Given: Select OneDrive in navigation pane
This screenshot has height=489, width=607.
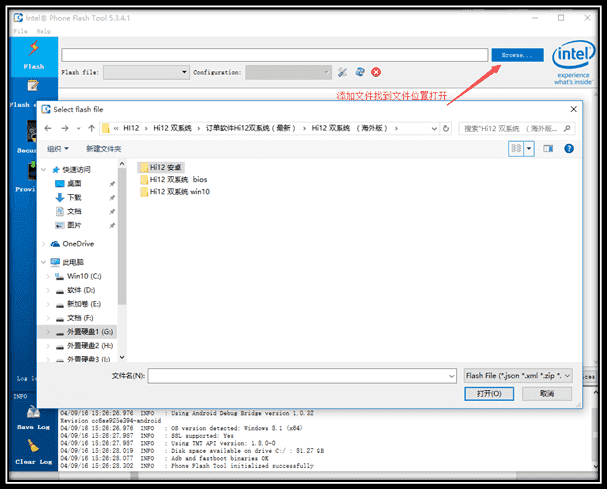Looking at the screenshot, I should pyautogui.click(x=72, y=244).
